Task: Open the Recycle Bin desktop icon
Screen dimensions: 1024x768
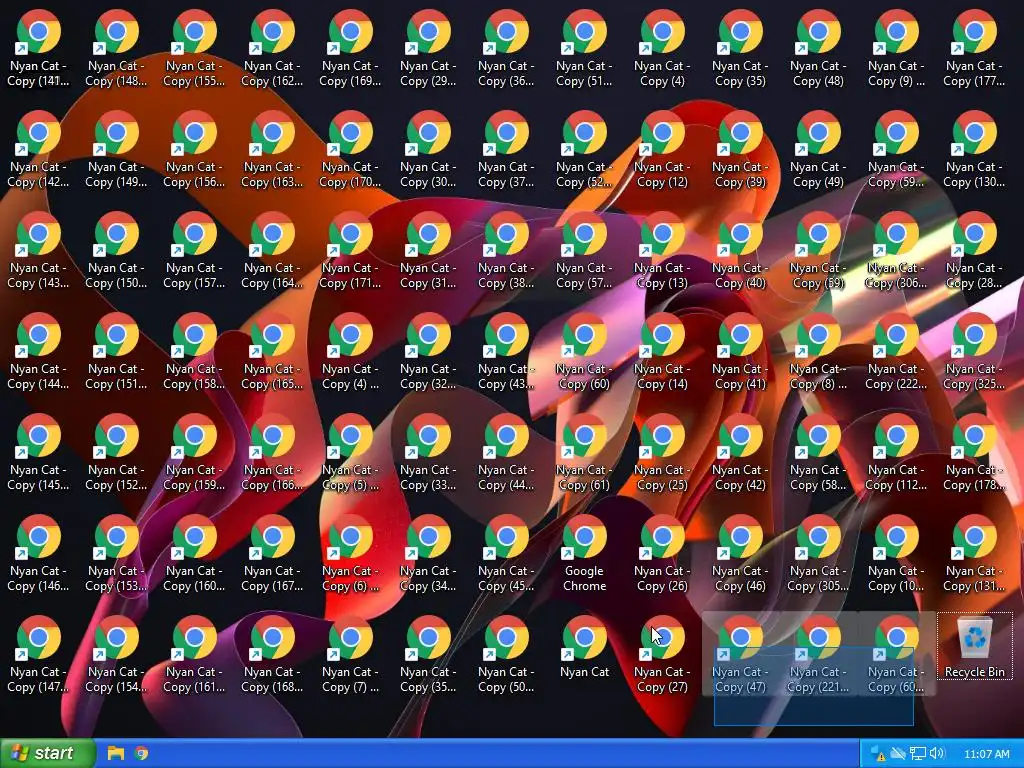Action: click(x=974, y=647)
